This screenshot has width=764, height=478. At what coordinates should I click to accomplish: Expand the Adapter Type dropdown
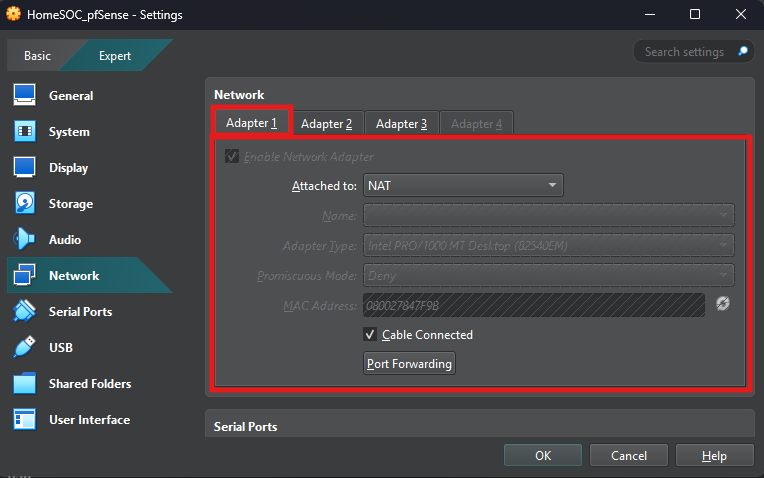click(548, 245)
